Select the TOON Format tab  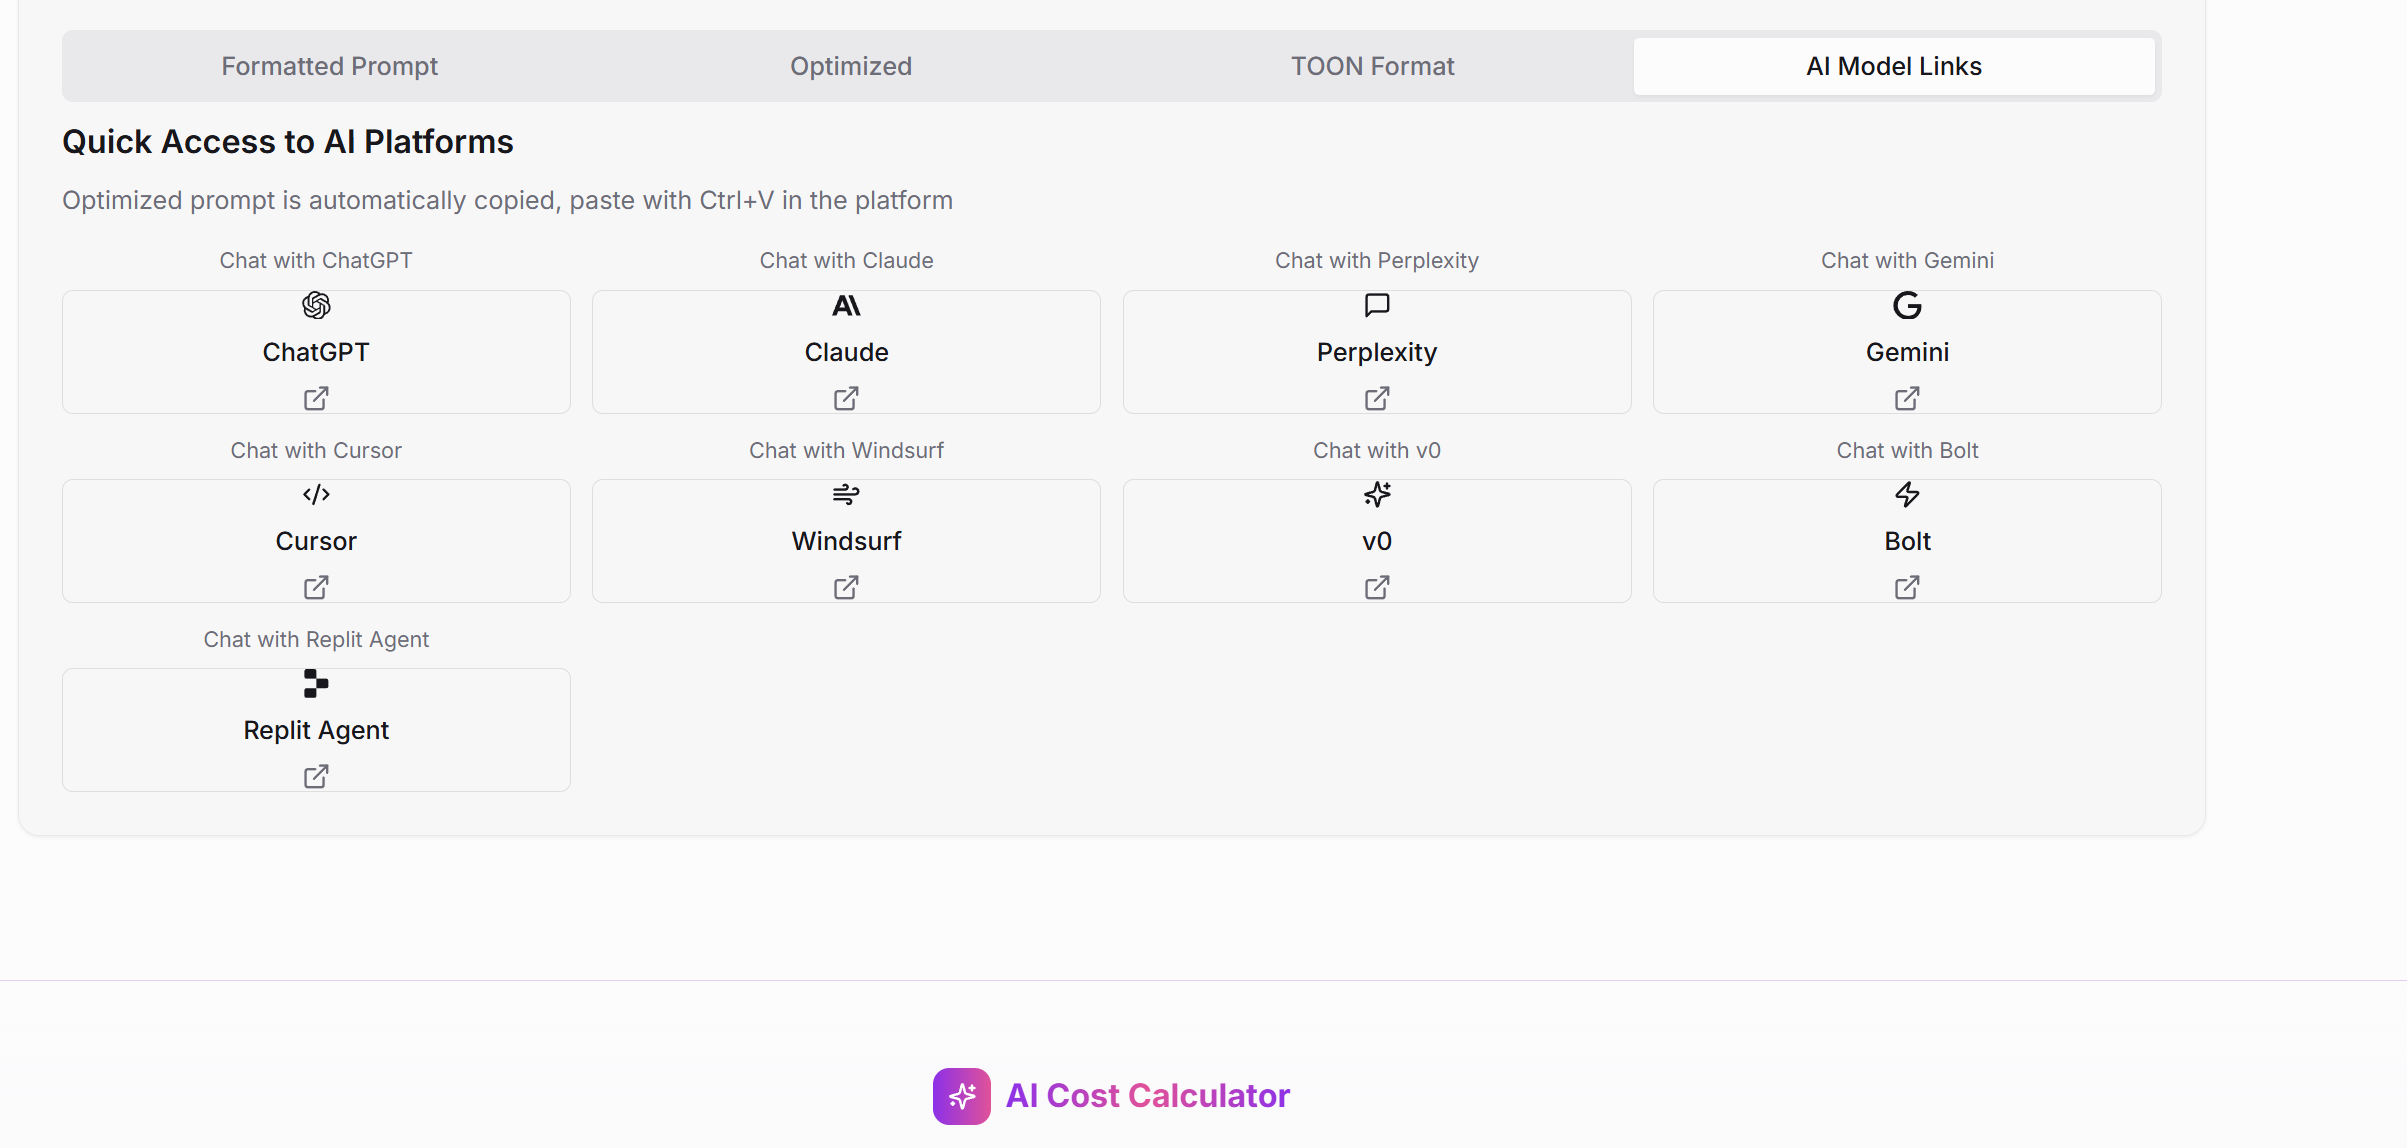pyautogui.click(x=1372, y=66)
